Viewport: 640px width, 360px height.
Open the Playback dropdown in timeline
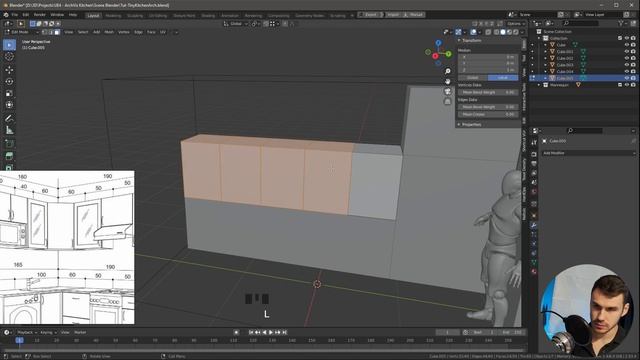[x=27, y=332]
